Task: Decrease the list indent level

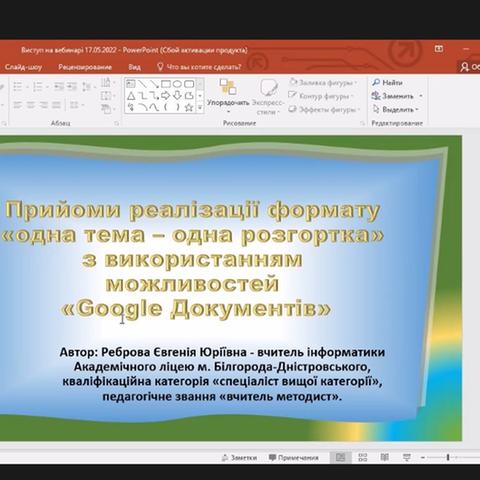Action: (59, 87)
